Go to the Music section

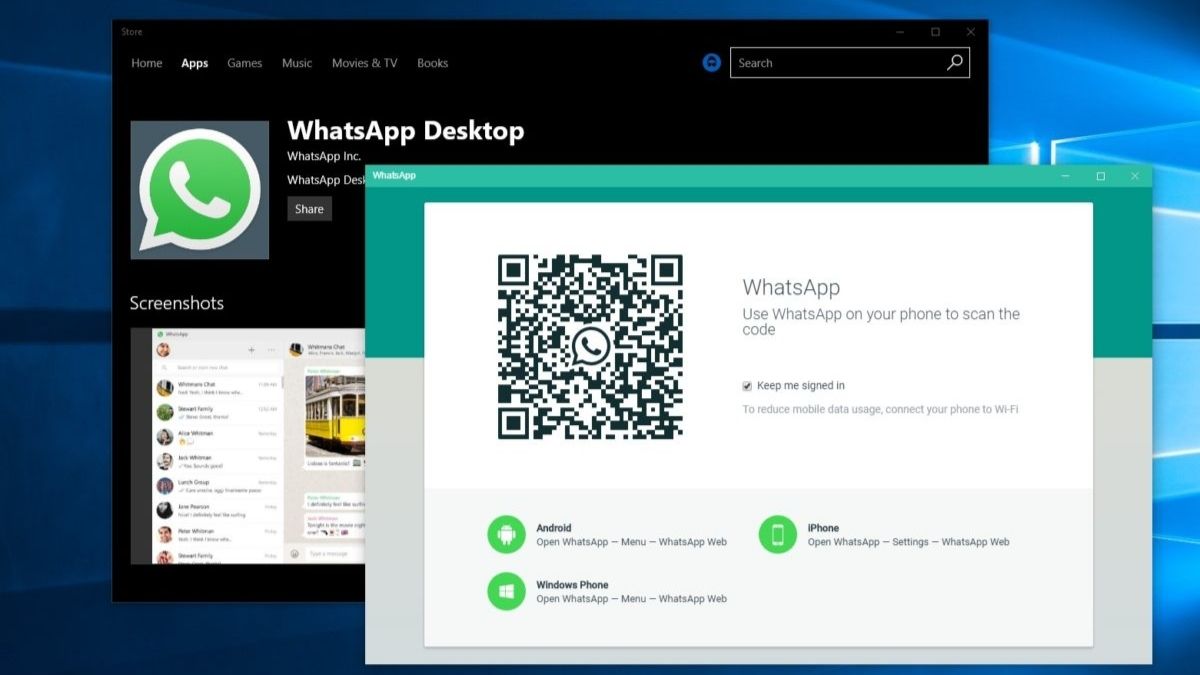click(x=296, y=63)
